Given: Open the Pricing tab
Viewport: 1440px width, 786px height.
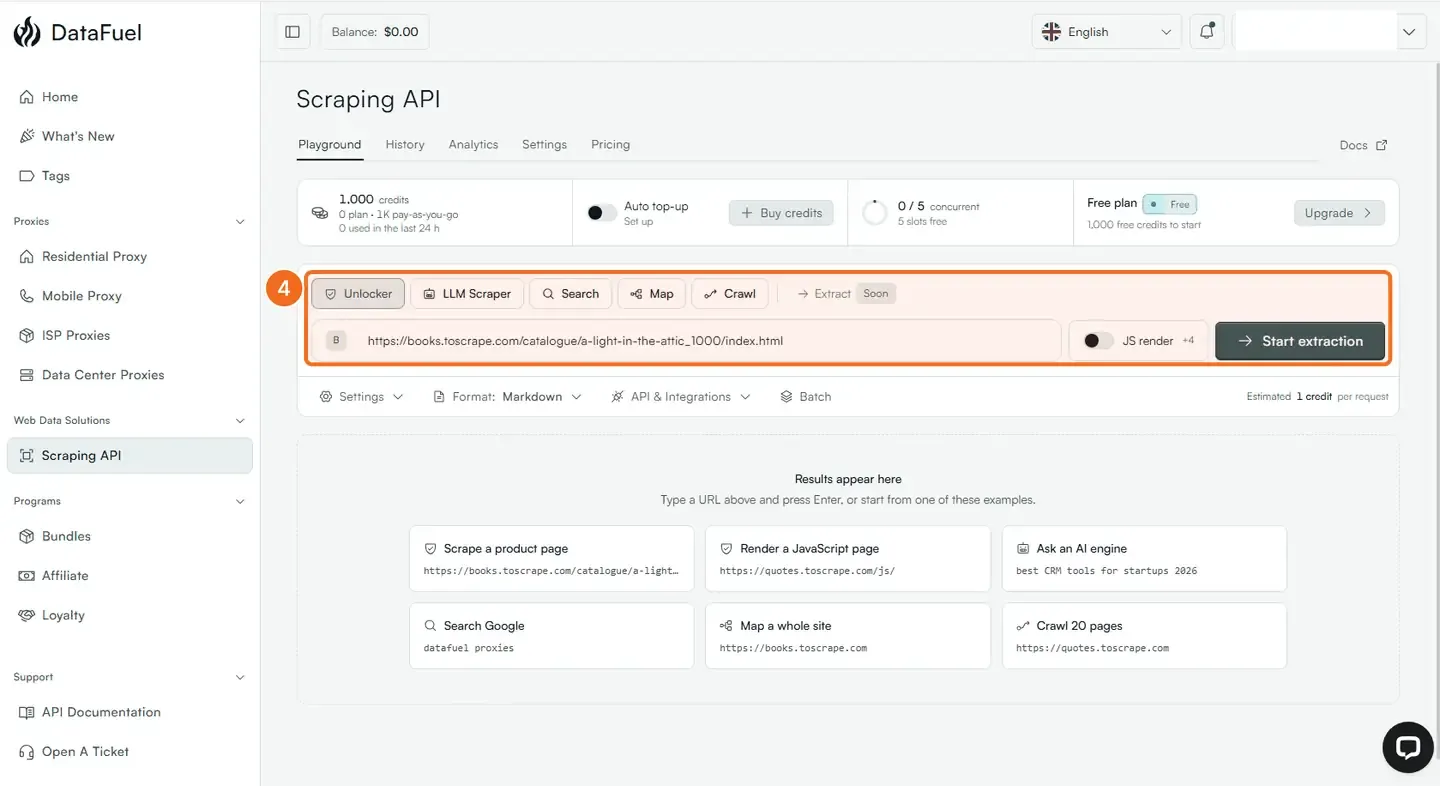Looking at the screenshot, I should pyautogui.click(x=610, y=145).
